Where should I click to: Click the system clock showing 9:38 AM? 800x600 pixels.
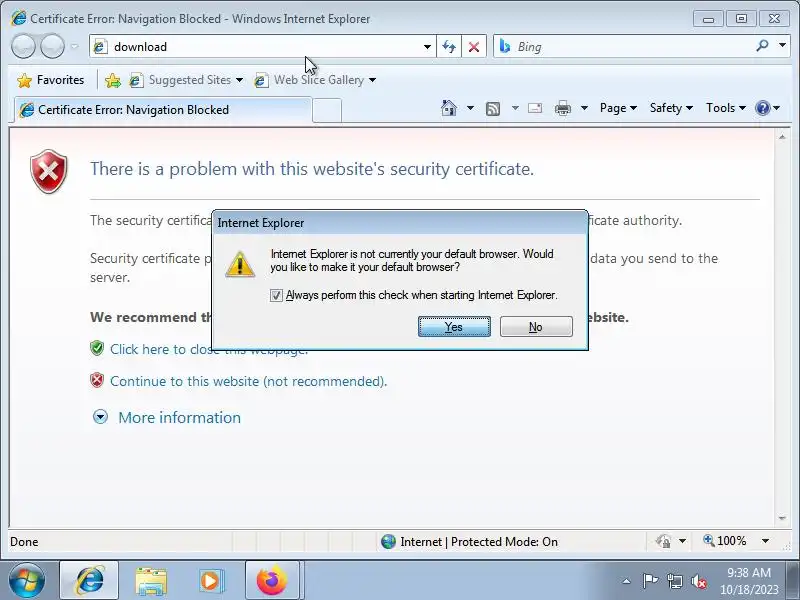click(x=749, y=581)
